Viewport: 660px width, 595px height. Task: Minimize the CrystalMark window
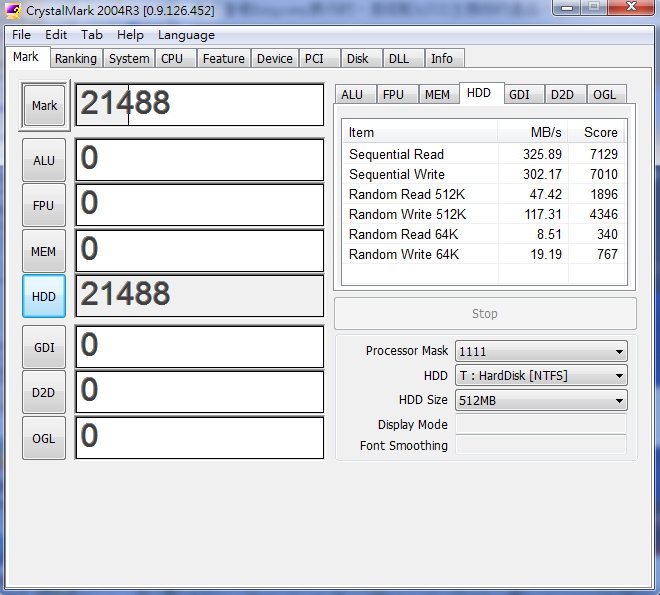click(x=567, y=8)
